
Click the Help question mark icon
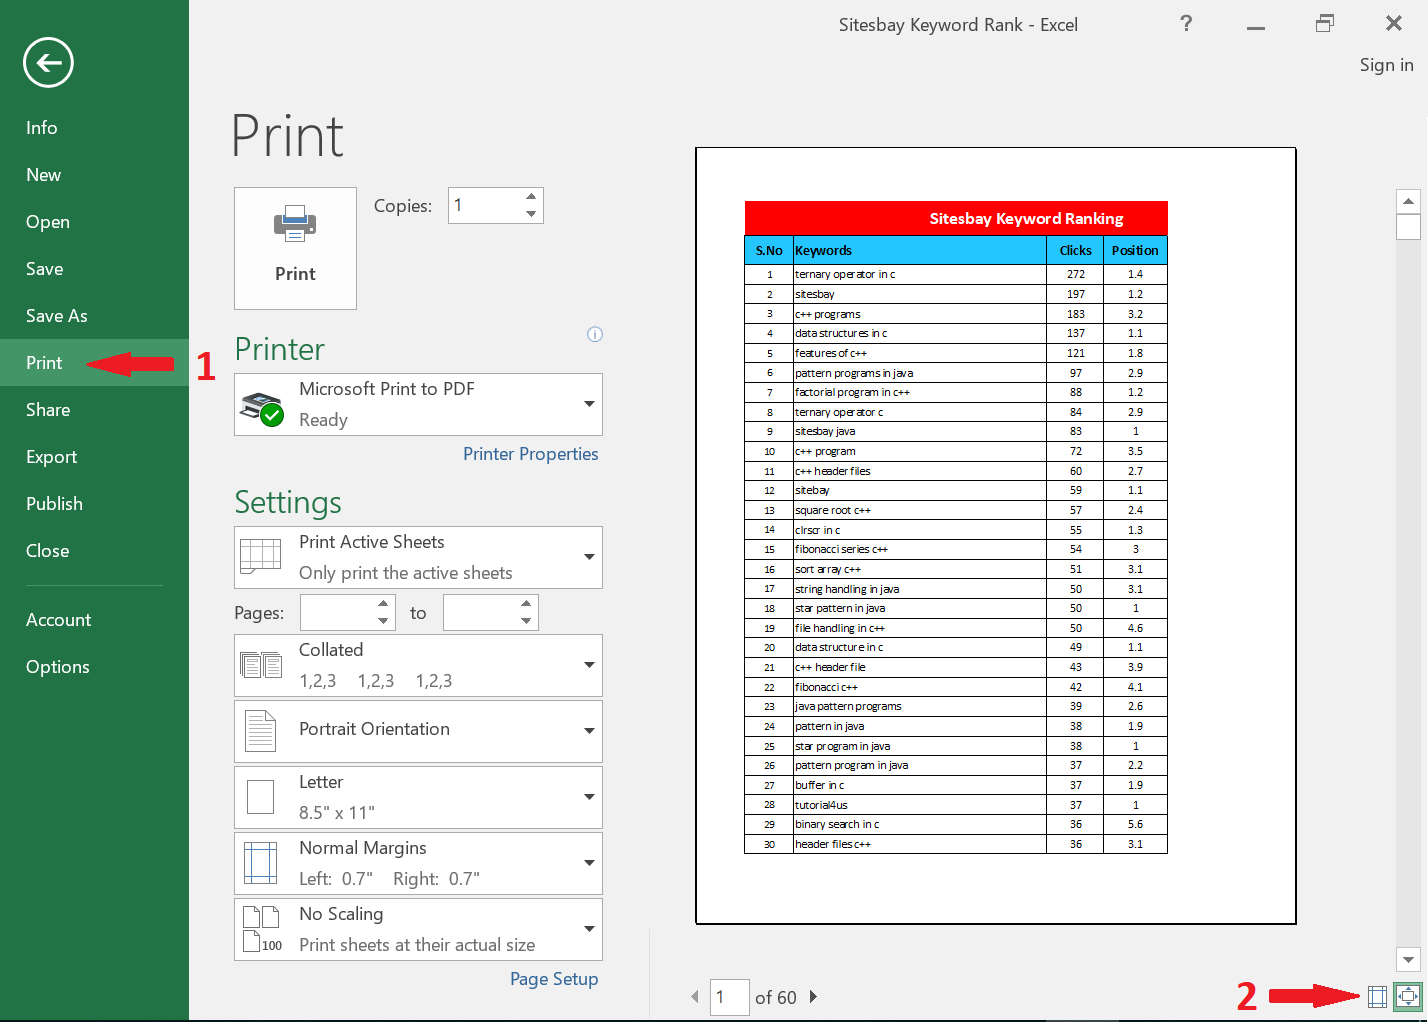[1186, 24]
